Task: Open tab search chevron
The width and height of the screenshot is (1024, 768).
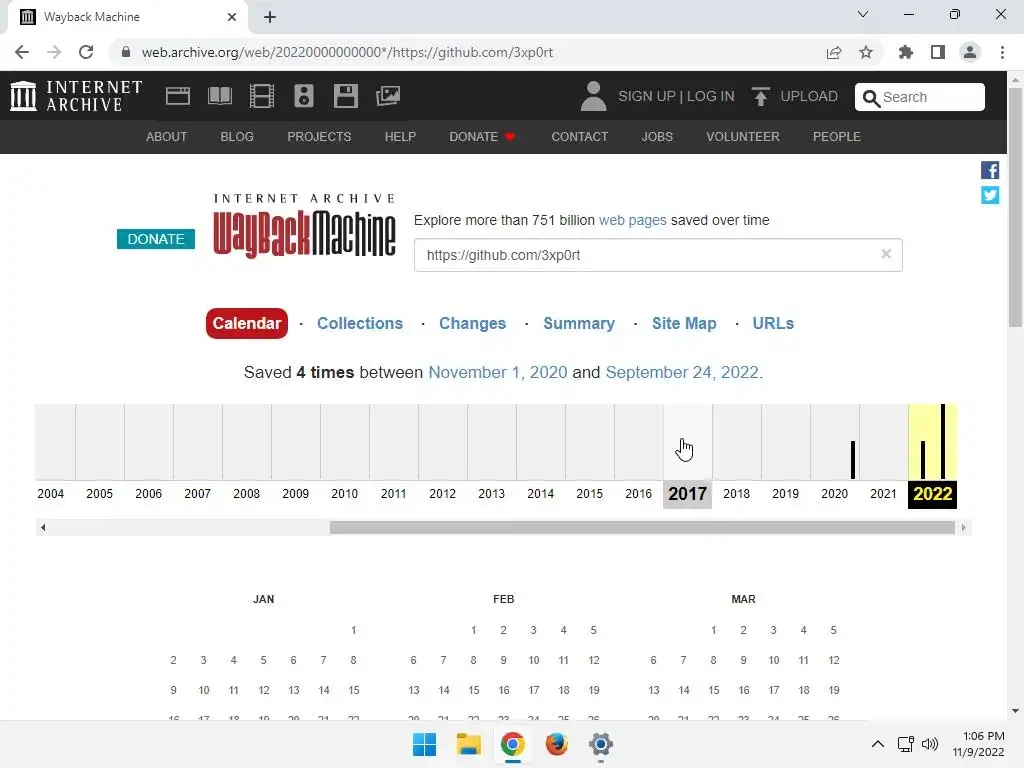Action: pos(863,14)
